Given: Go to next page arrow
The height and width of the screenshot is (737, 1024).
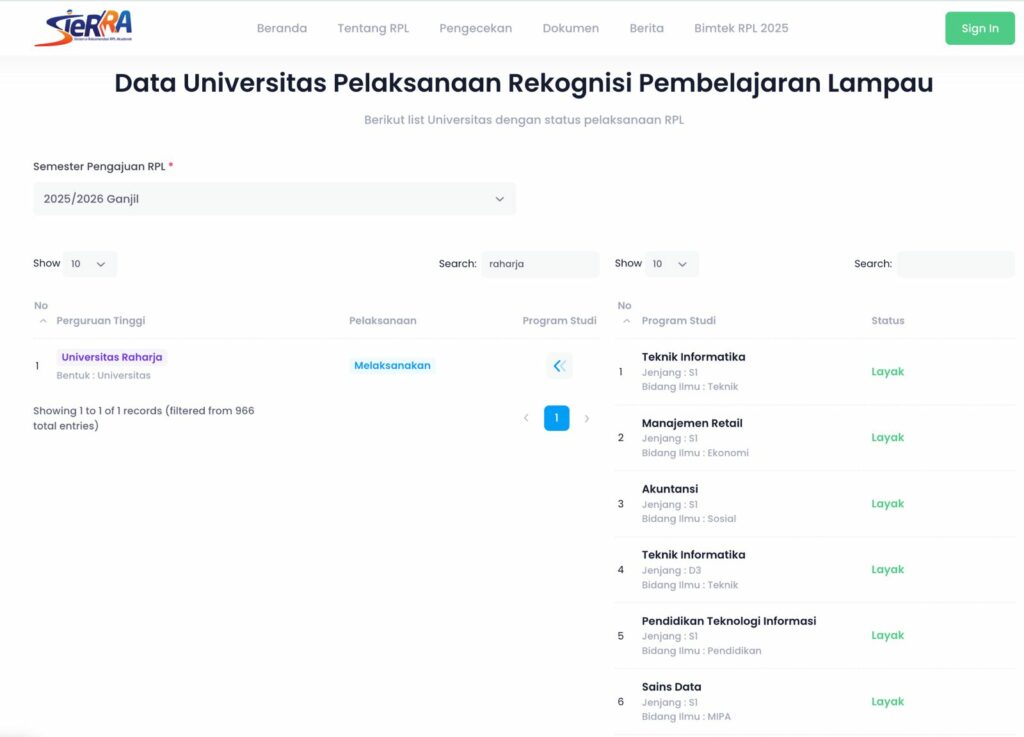Looking at the screenshot, I should pos(587,418).
